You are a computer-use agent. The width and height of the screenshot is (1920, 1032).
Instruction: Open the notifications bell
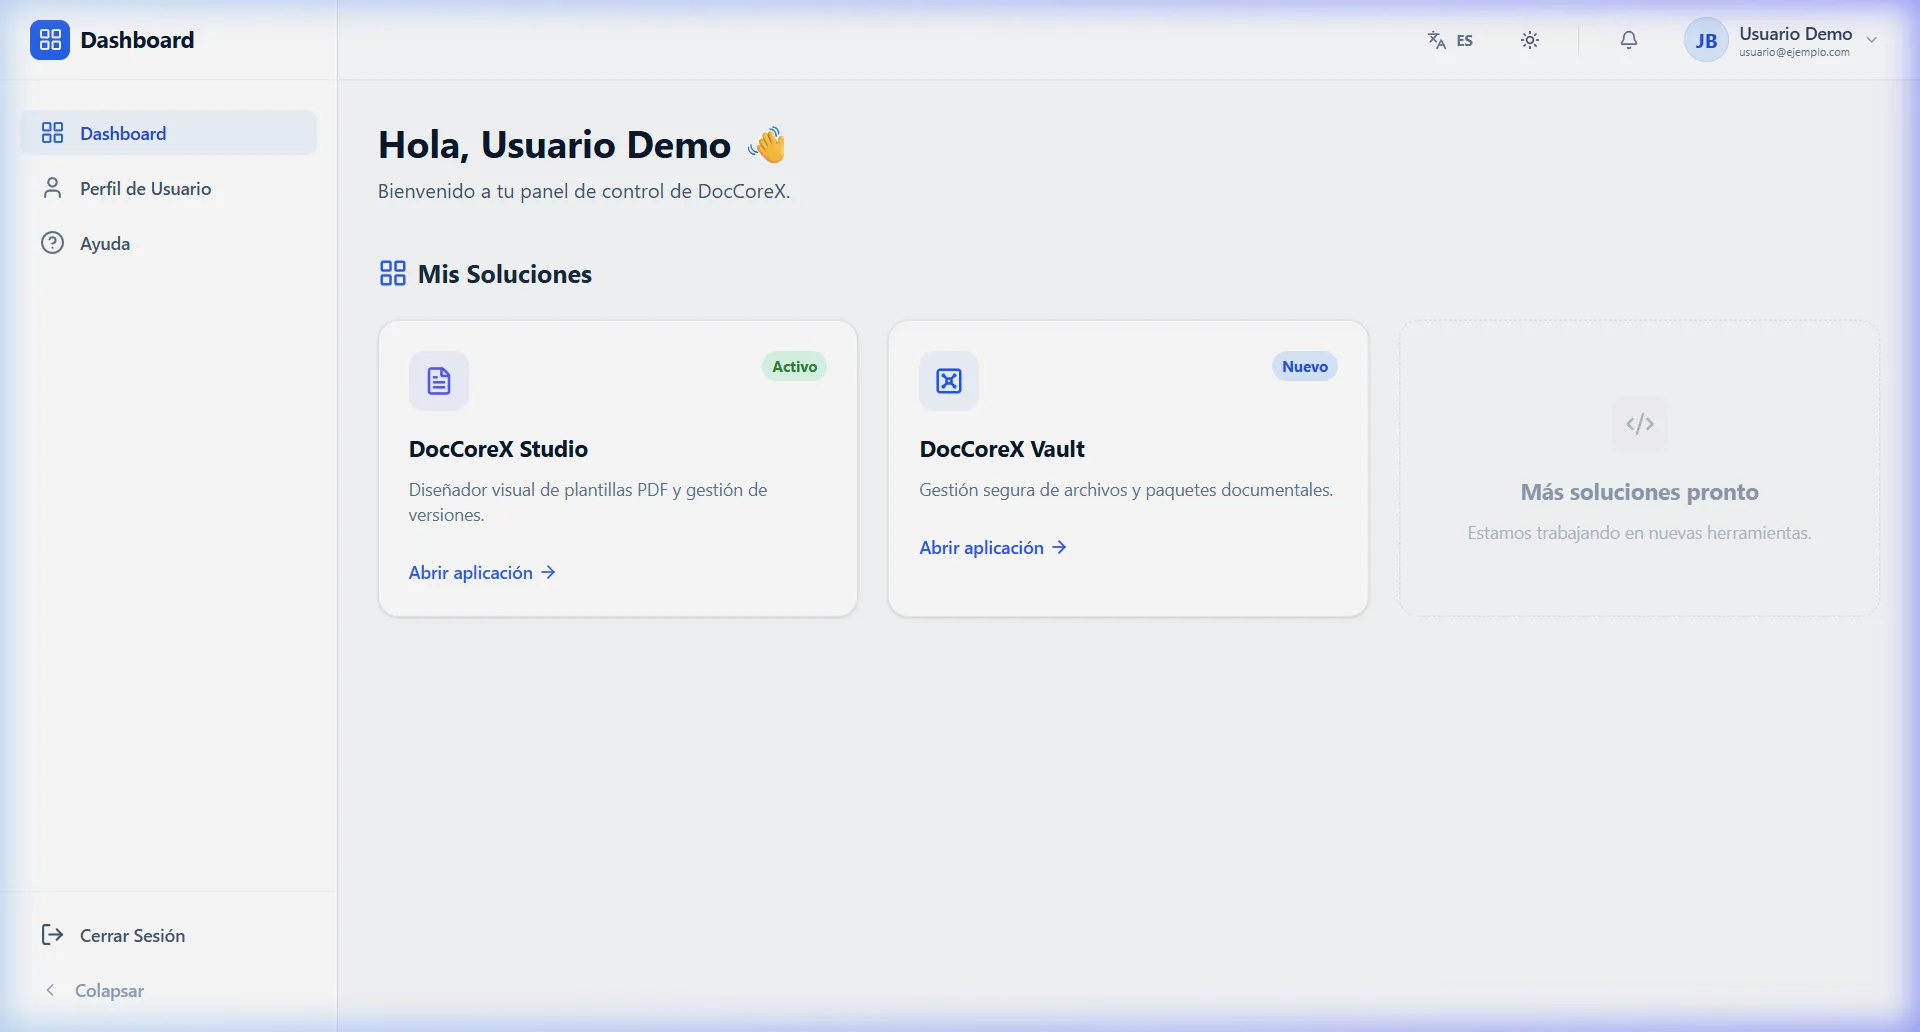[1629, 40]
